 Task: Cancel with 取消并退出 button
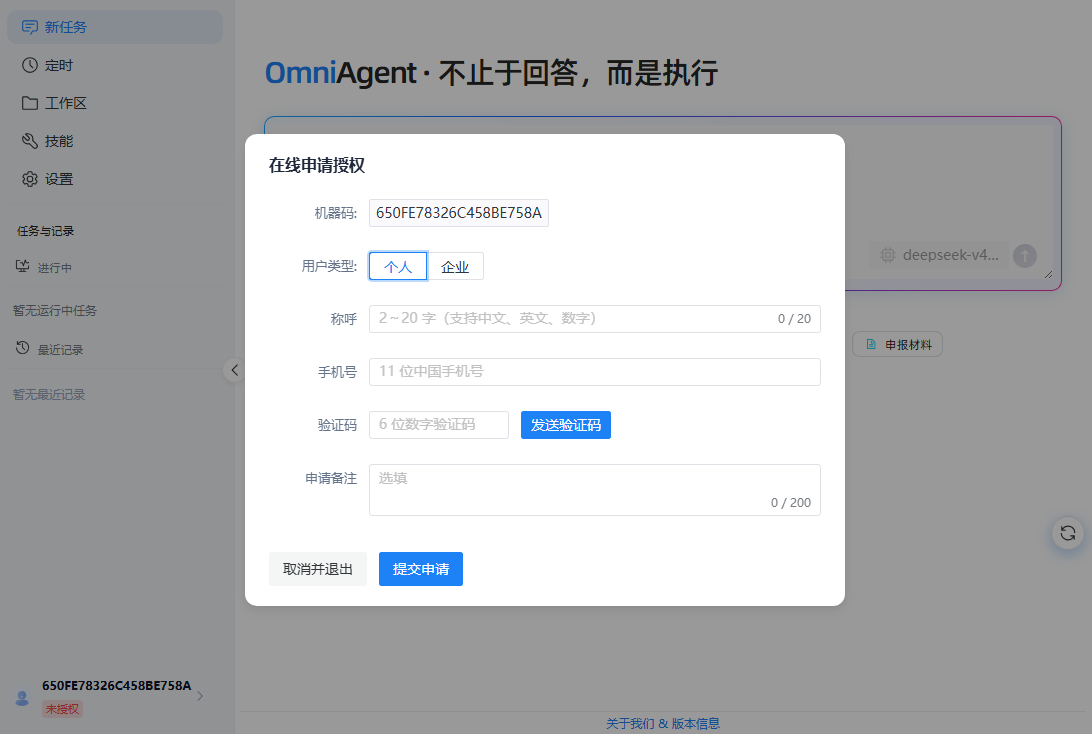pos(318,569)
